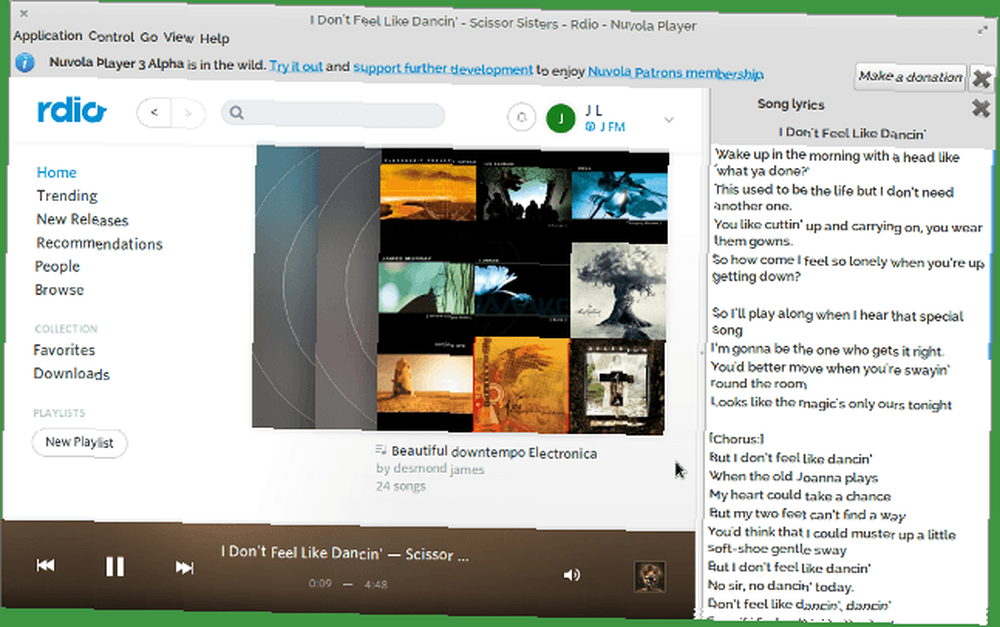Pause the current song
The width and height of the screenshot is (1000, 627).
tap(115, 566)
